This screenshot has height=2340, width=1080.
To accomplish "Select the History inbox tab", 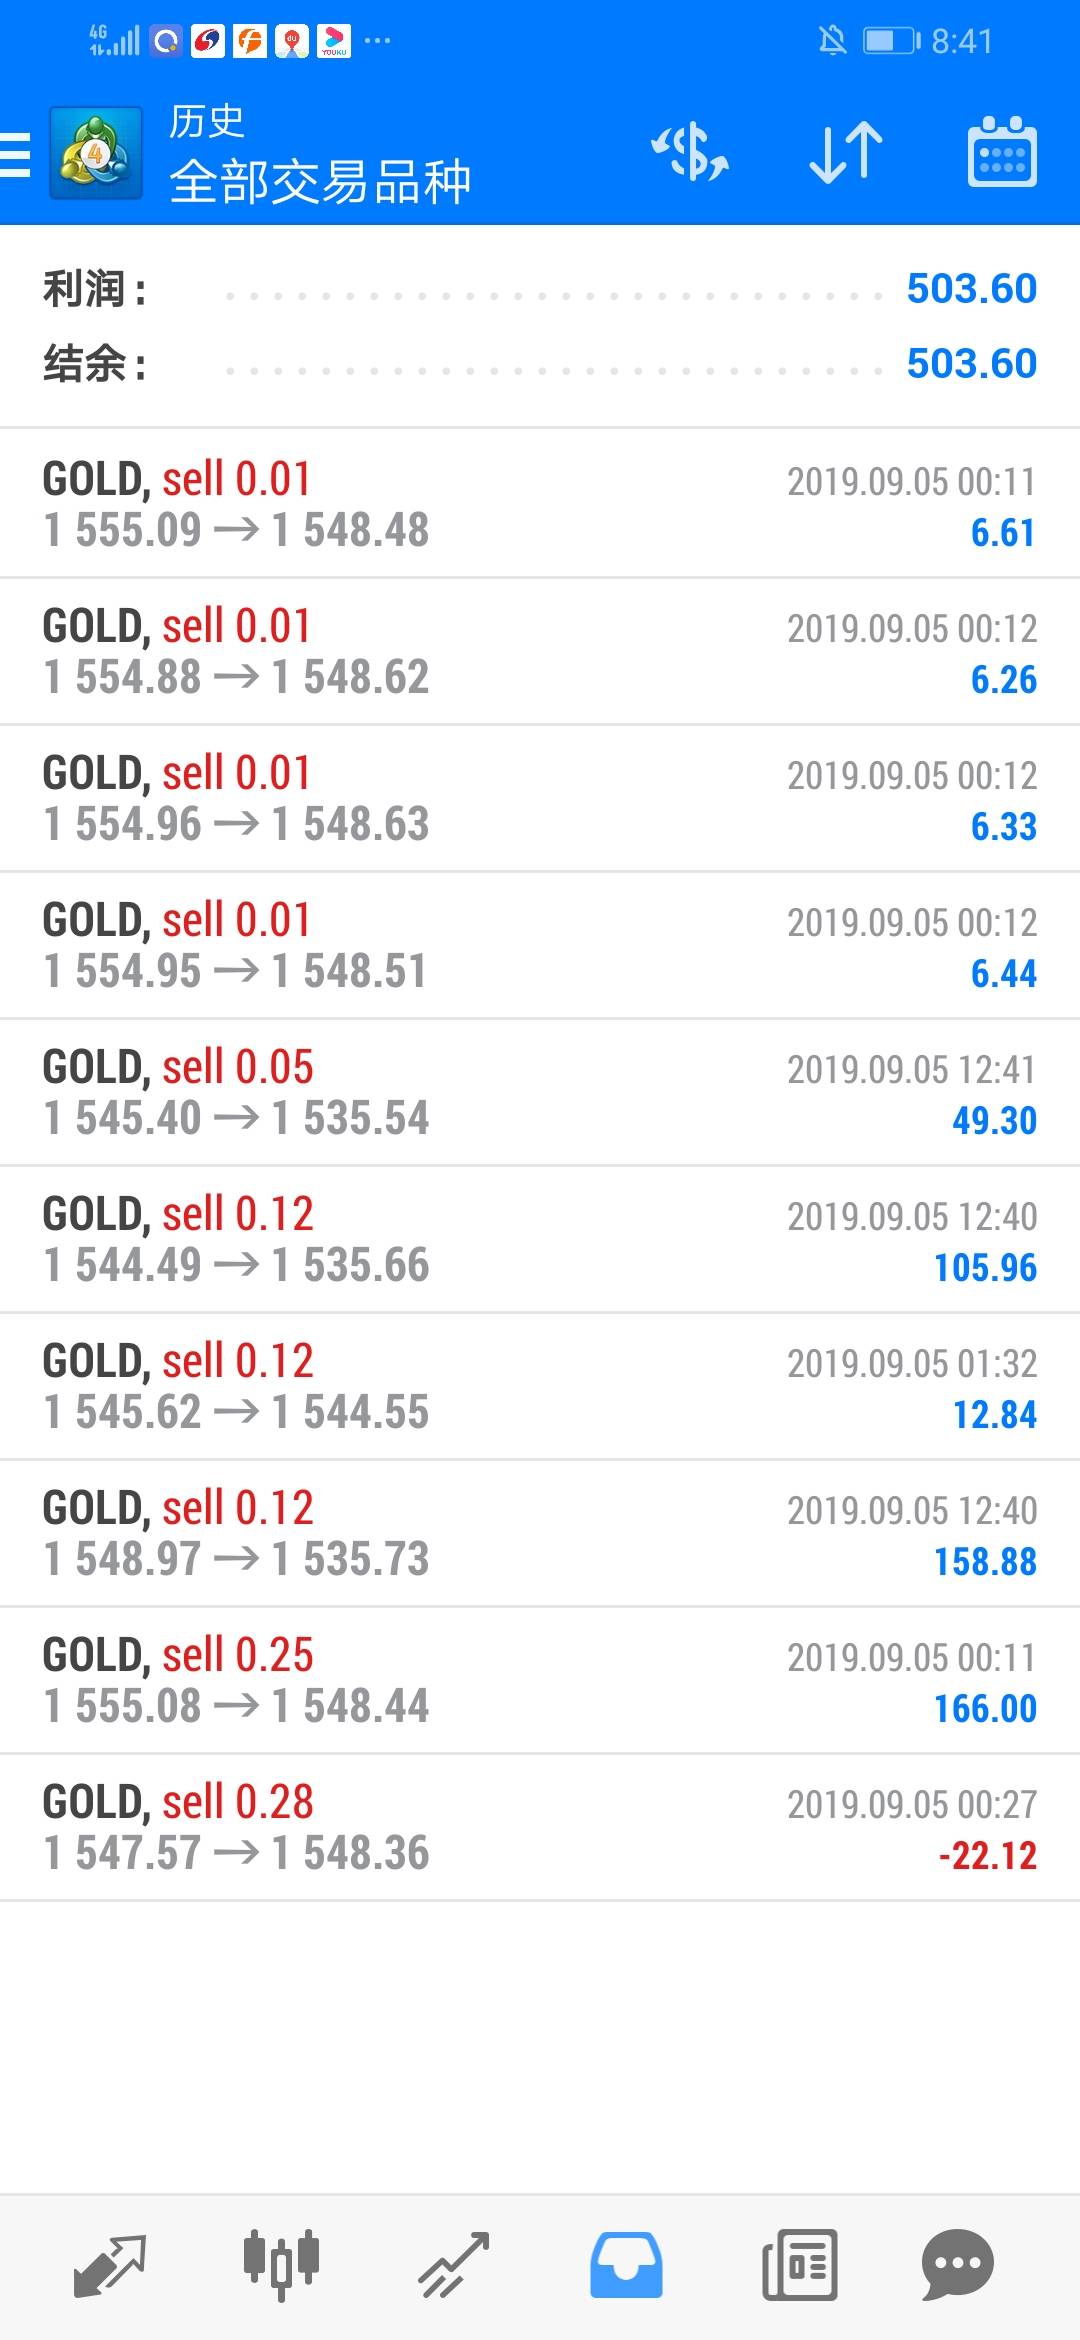I will tap(626, 2265).
